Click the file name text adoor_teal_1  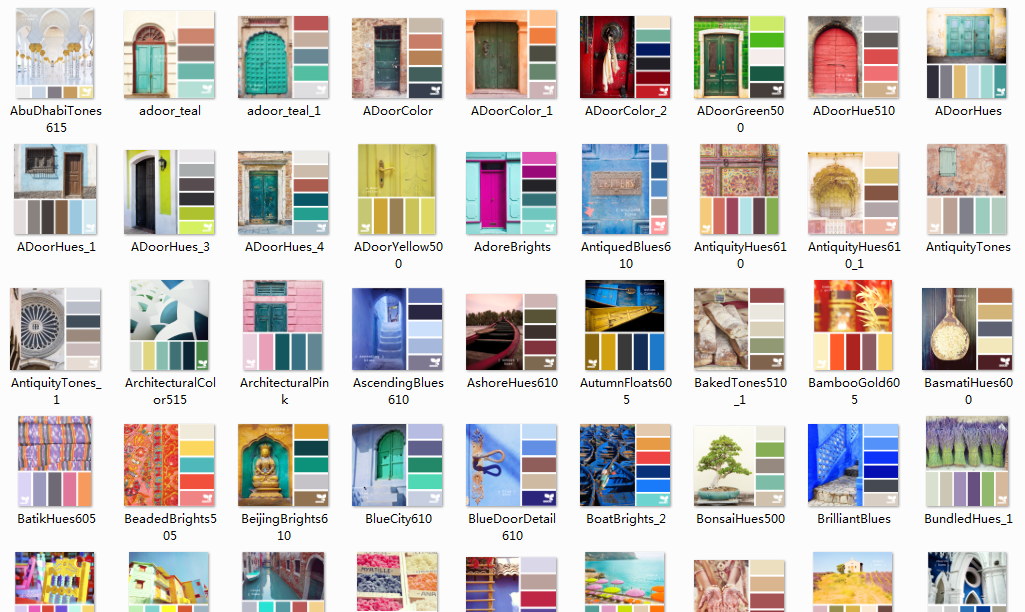(284, 111)
